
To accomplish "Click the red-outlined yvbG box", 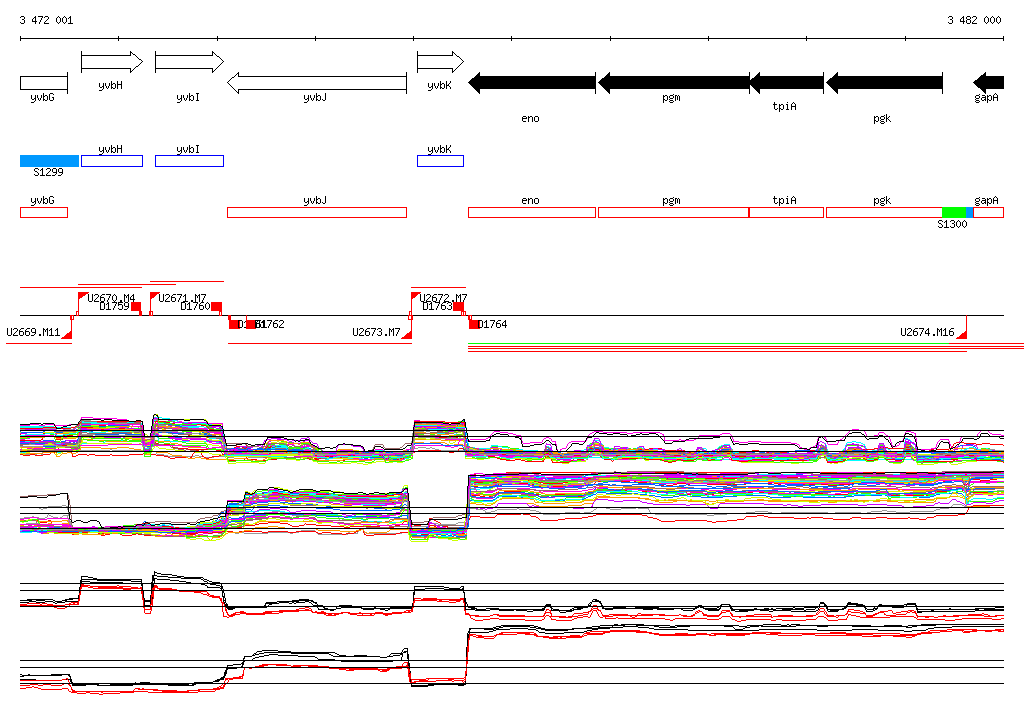I will (x=44, y=212).
